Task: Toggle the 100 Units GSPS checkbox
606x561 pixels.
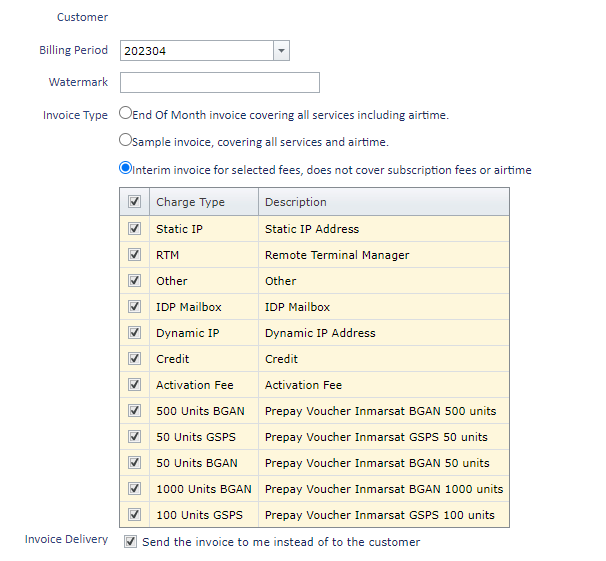Action: pos(134,515)
